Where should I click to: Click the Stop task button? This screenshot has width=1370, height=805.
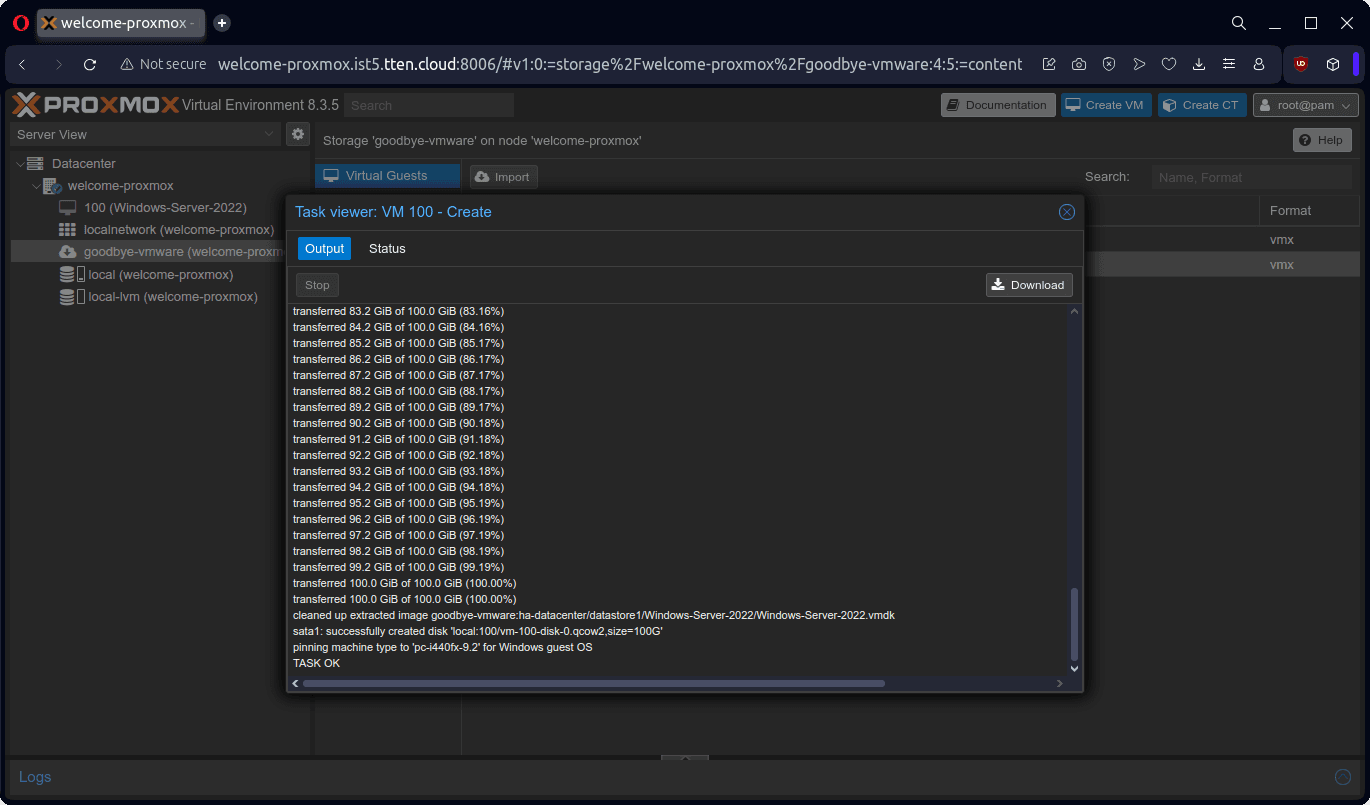point(317,285)
